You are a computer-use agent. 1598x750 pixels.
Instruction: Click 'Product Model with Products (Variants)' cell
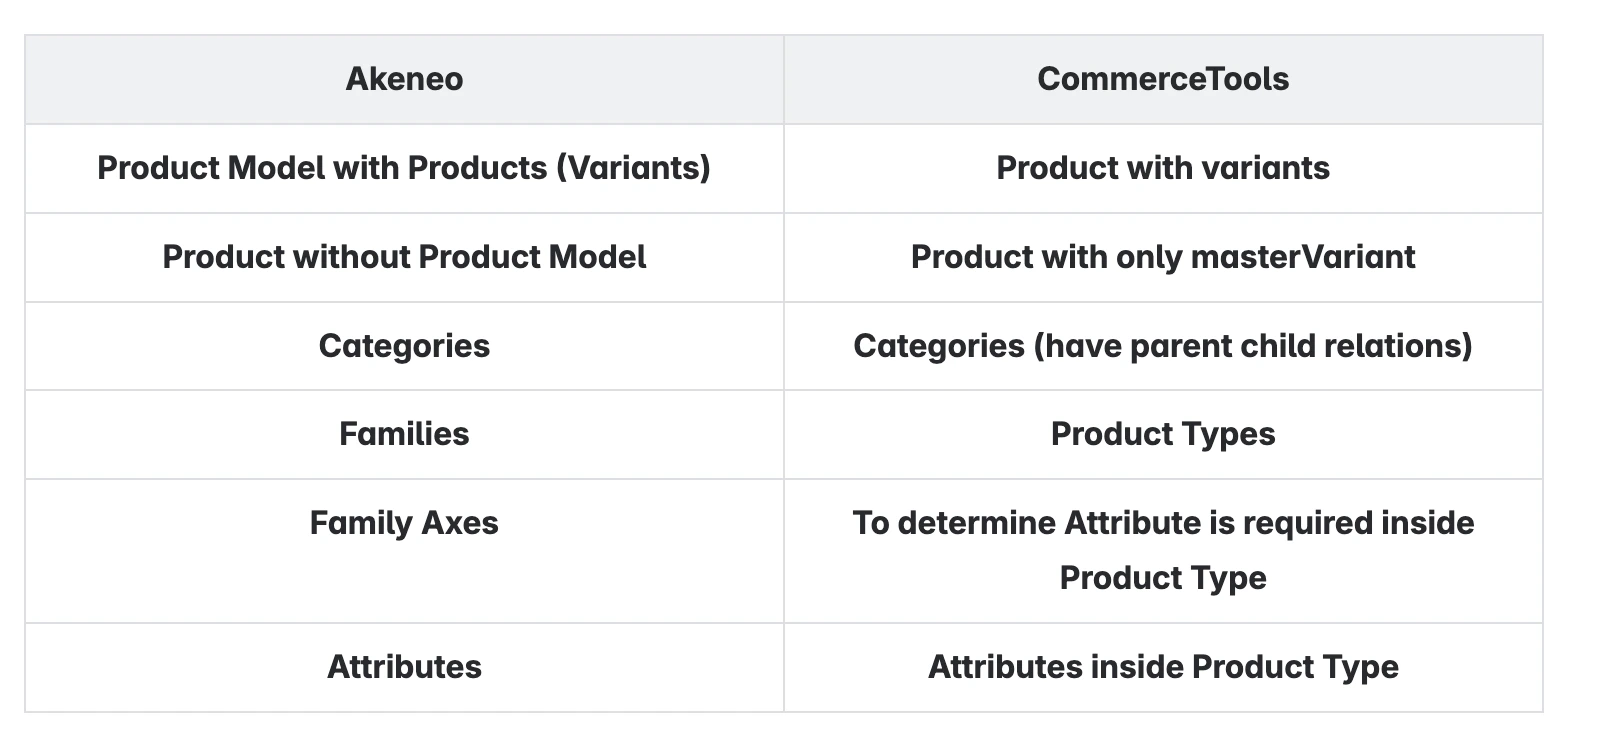(x=404, y=168)
